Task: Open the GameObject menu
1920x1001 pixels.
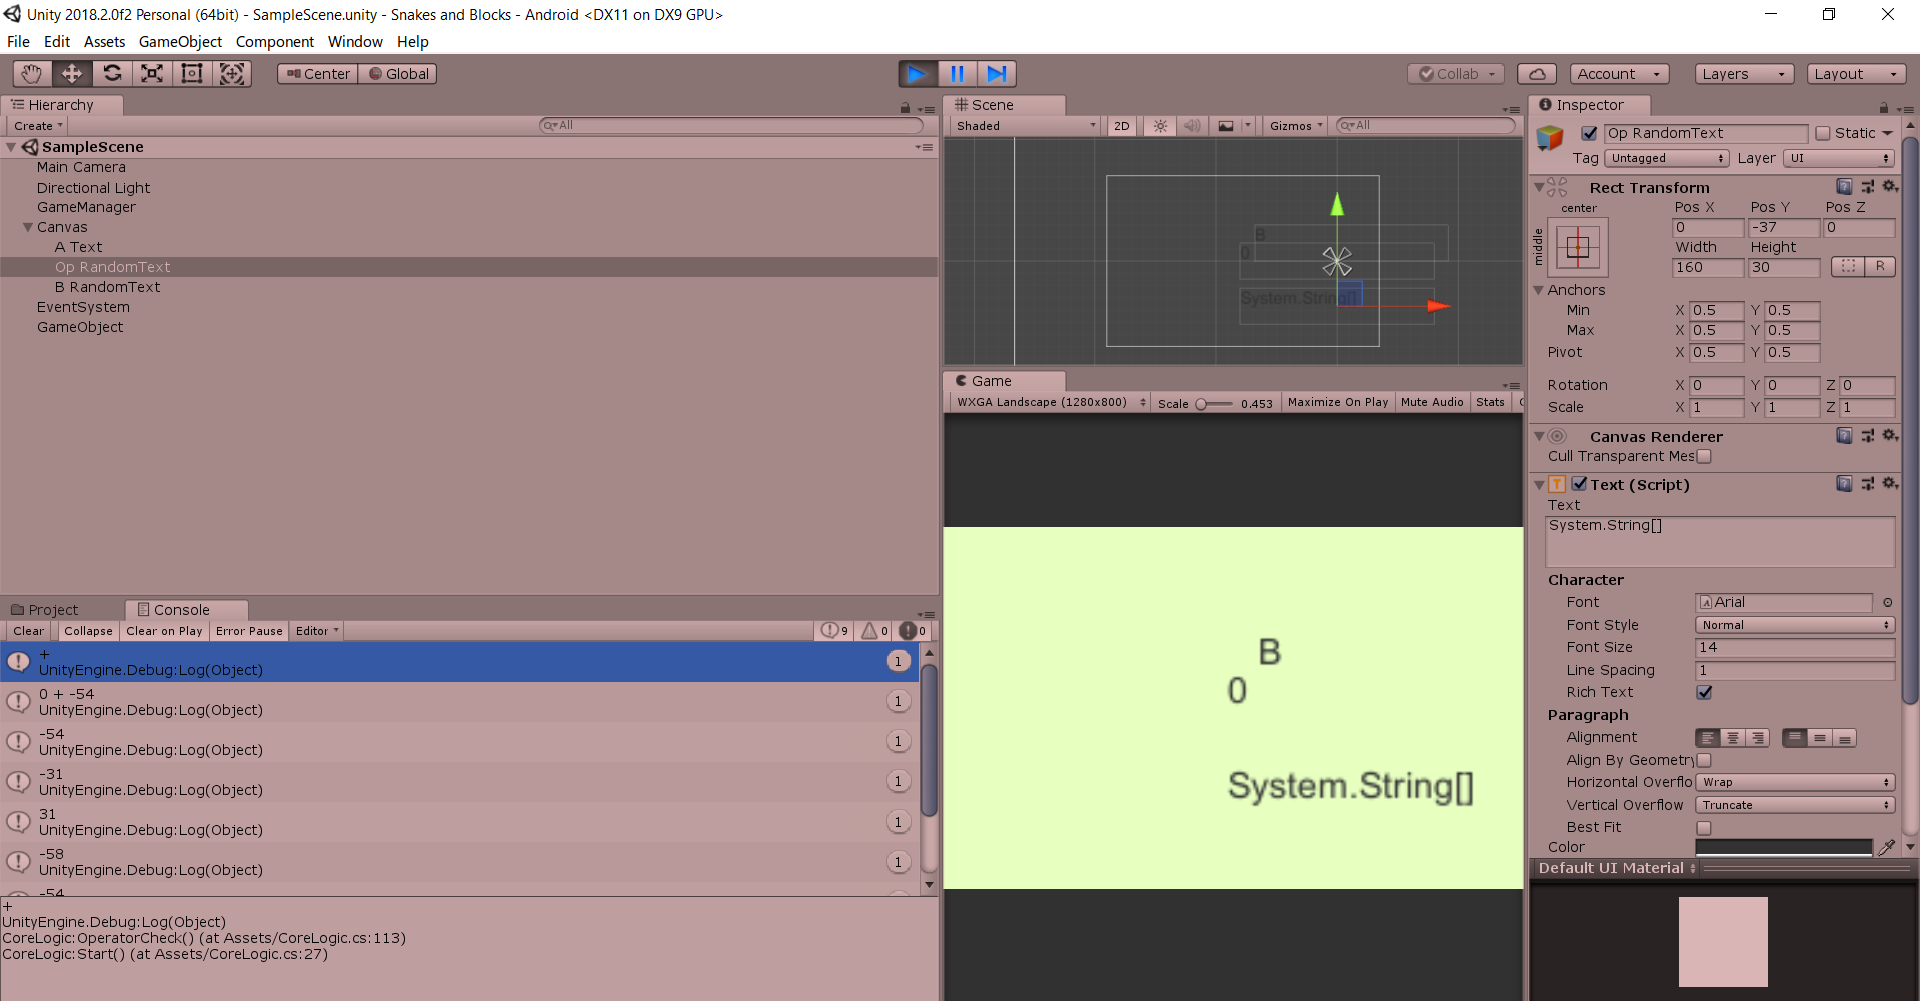Action: [x=180, y=41]
